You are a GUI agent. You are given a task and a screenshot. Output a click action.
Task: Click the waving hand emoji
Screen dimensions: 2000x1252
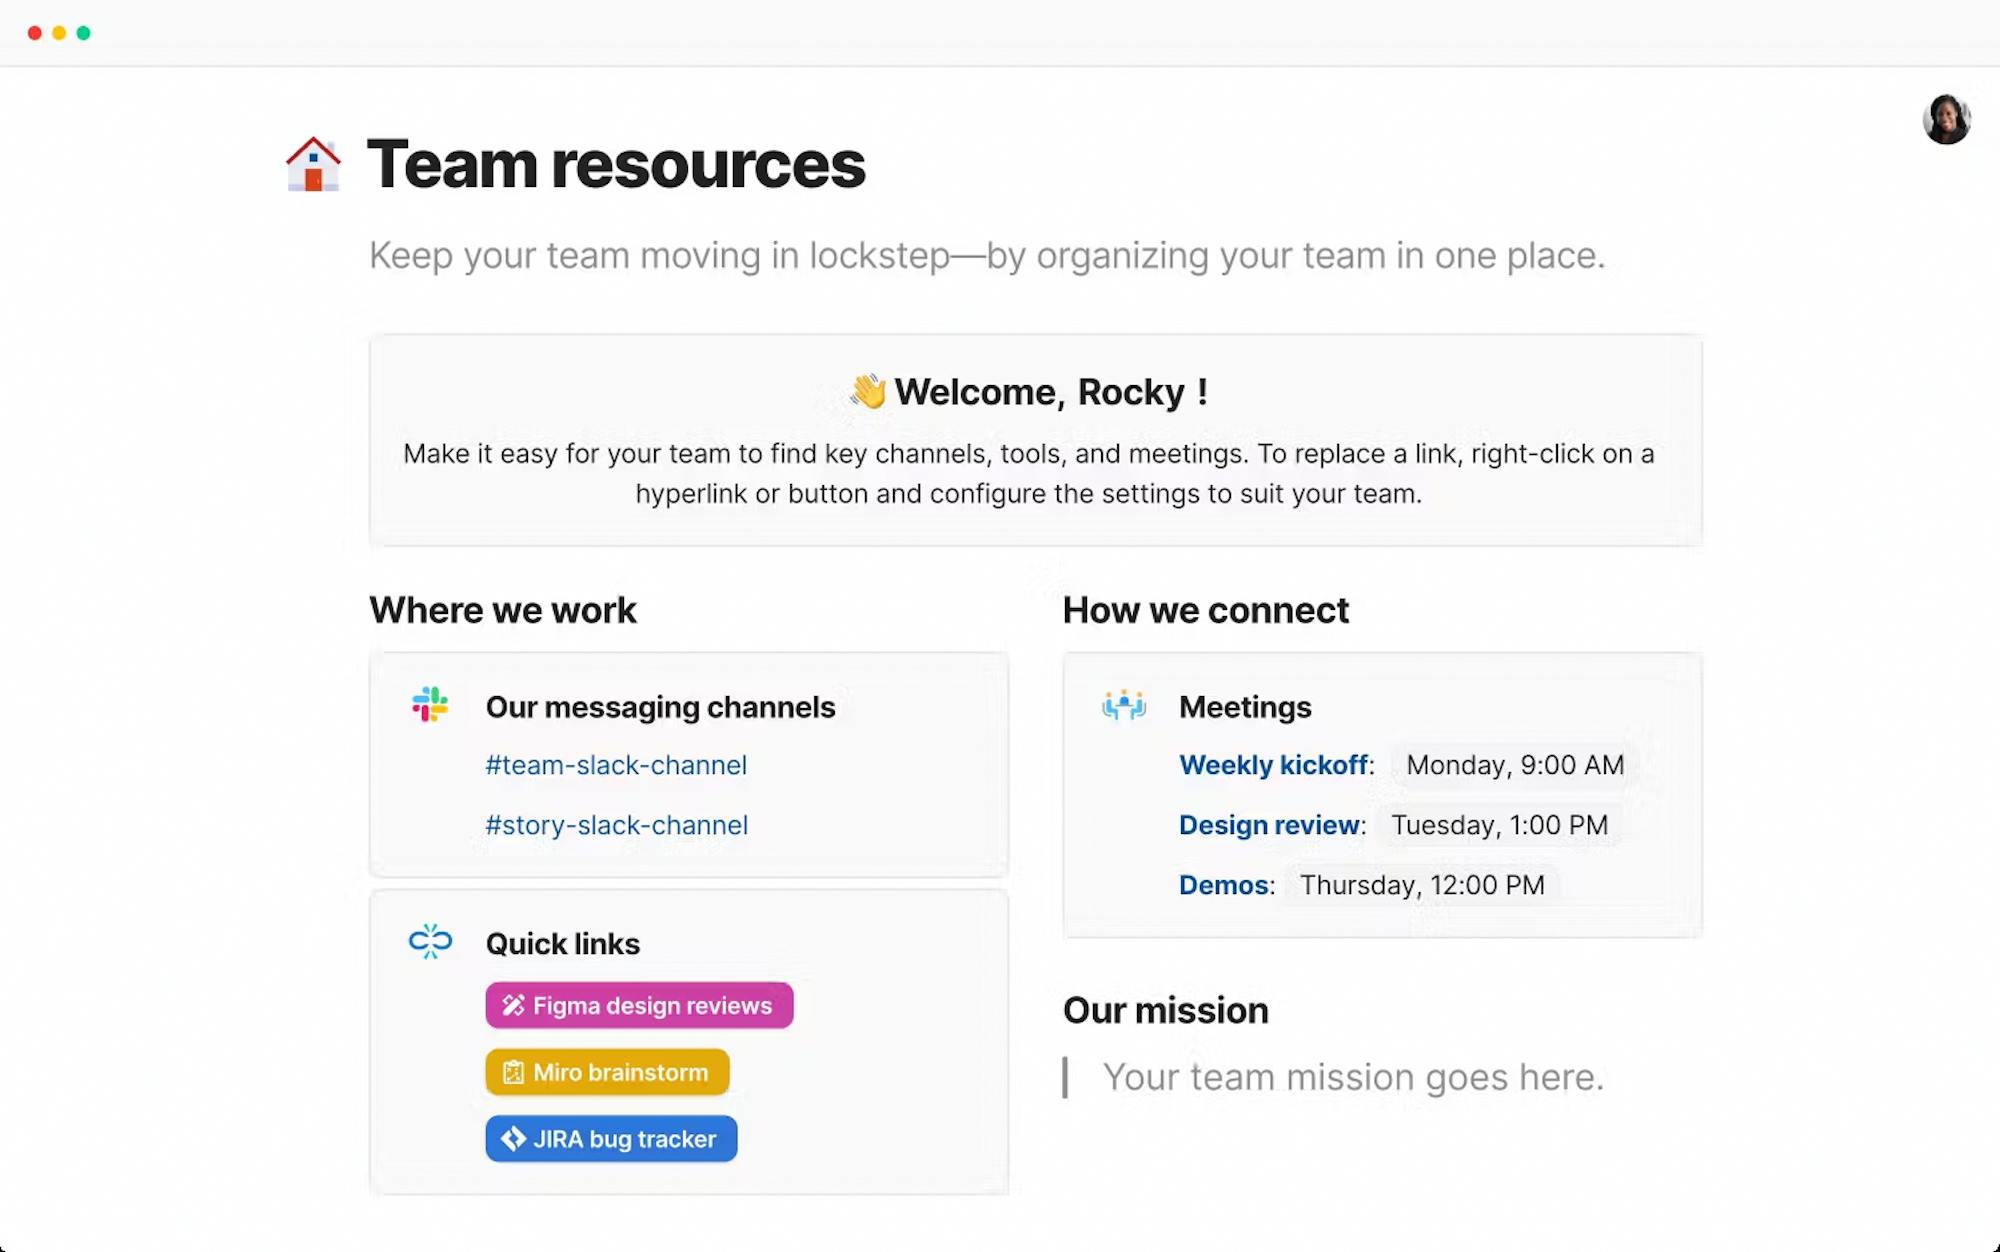pyautogui.click(x=867, y=391)
